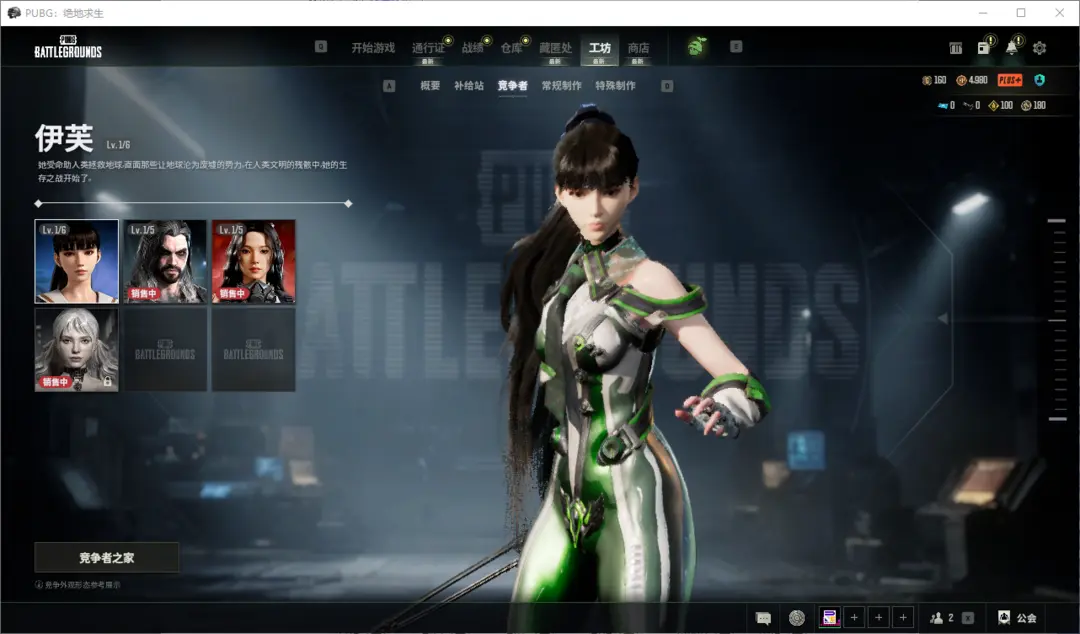1080x634 pixels.
Task: Click the character level progress bar
Action: click(x=194, y=203)
